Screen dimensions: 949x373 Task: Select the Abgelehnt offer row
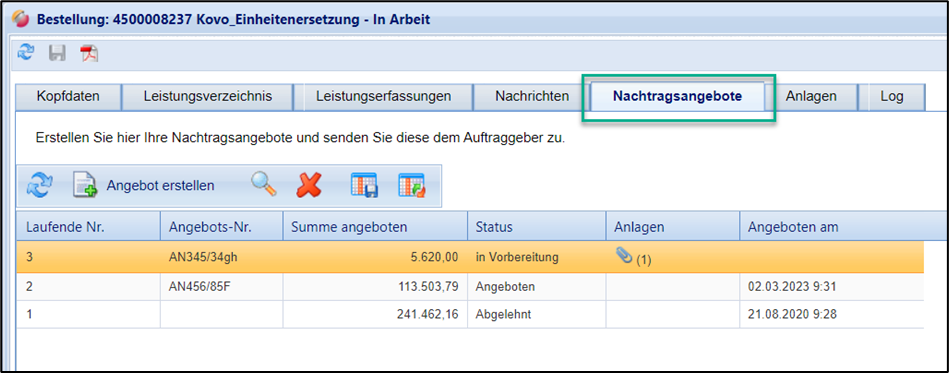tap(470, 315)
